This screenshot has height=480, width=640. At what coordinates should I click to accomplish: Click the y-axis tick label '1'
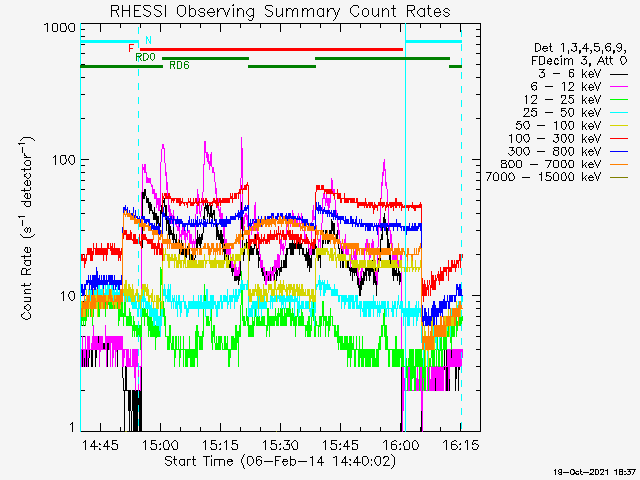pos(72,427)
